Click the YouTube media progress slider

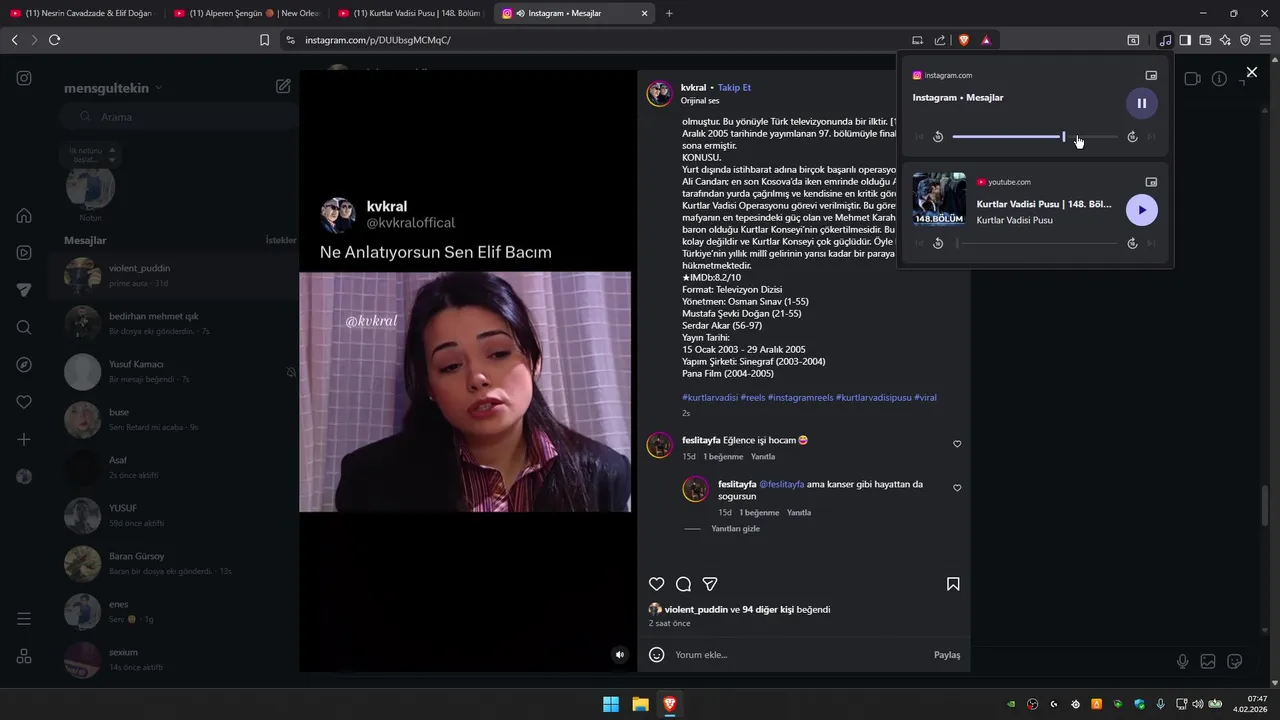click(x=1035, y=243)
